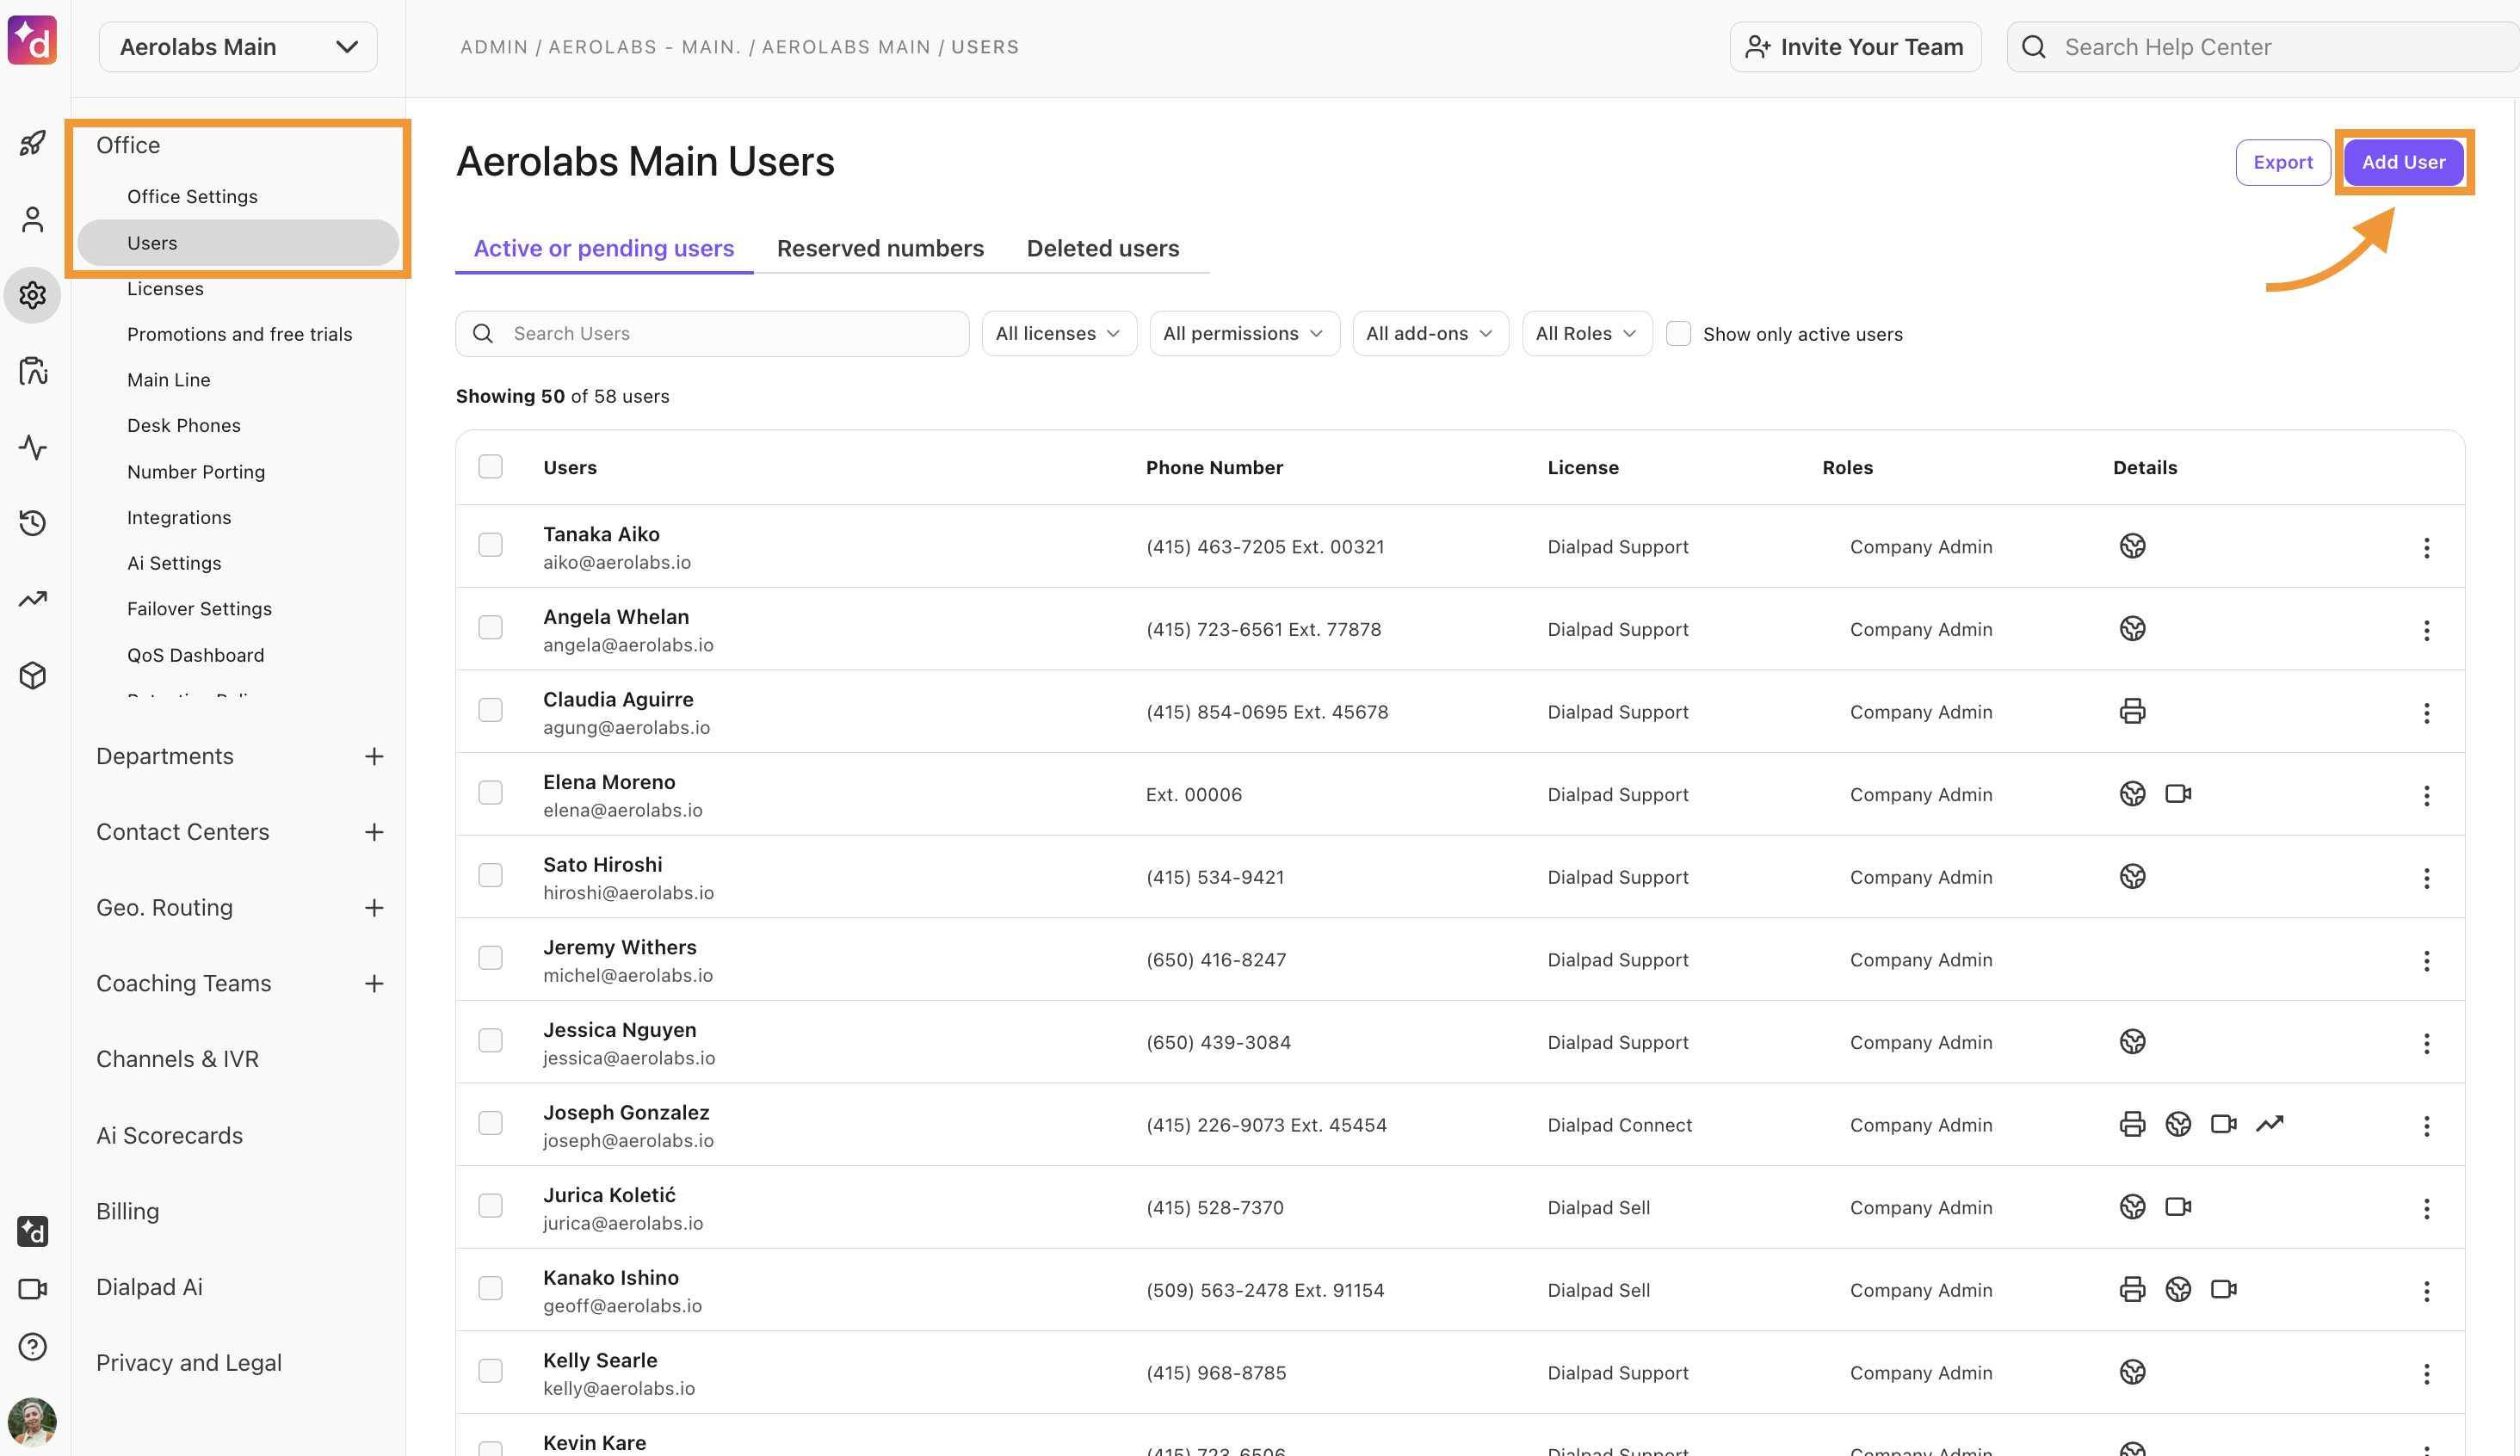The width and height of the screenshot is (2520, 1456).
Task: Click the building route icon in left rail
Action: pos(33,371)
